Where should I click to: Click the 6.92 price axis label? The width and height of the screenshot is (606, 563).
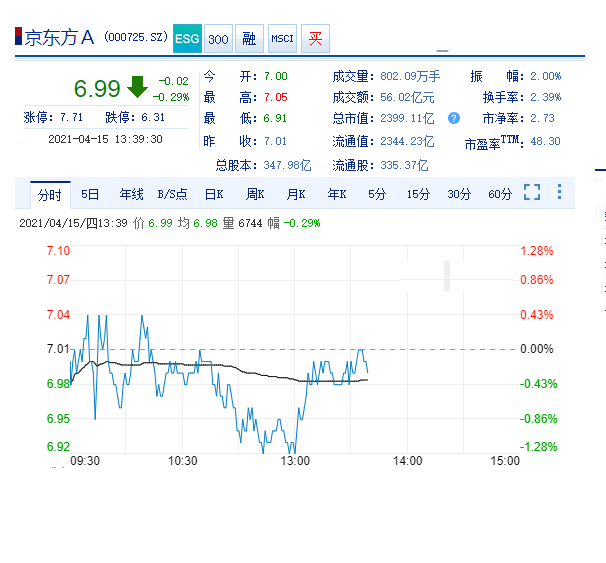[x=58, y=447]
